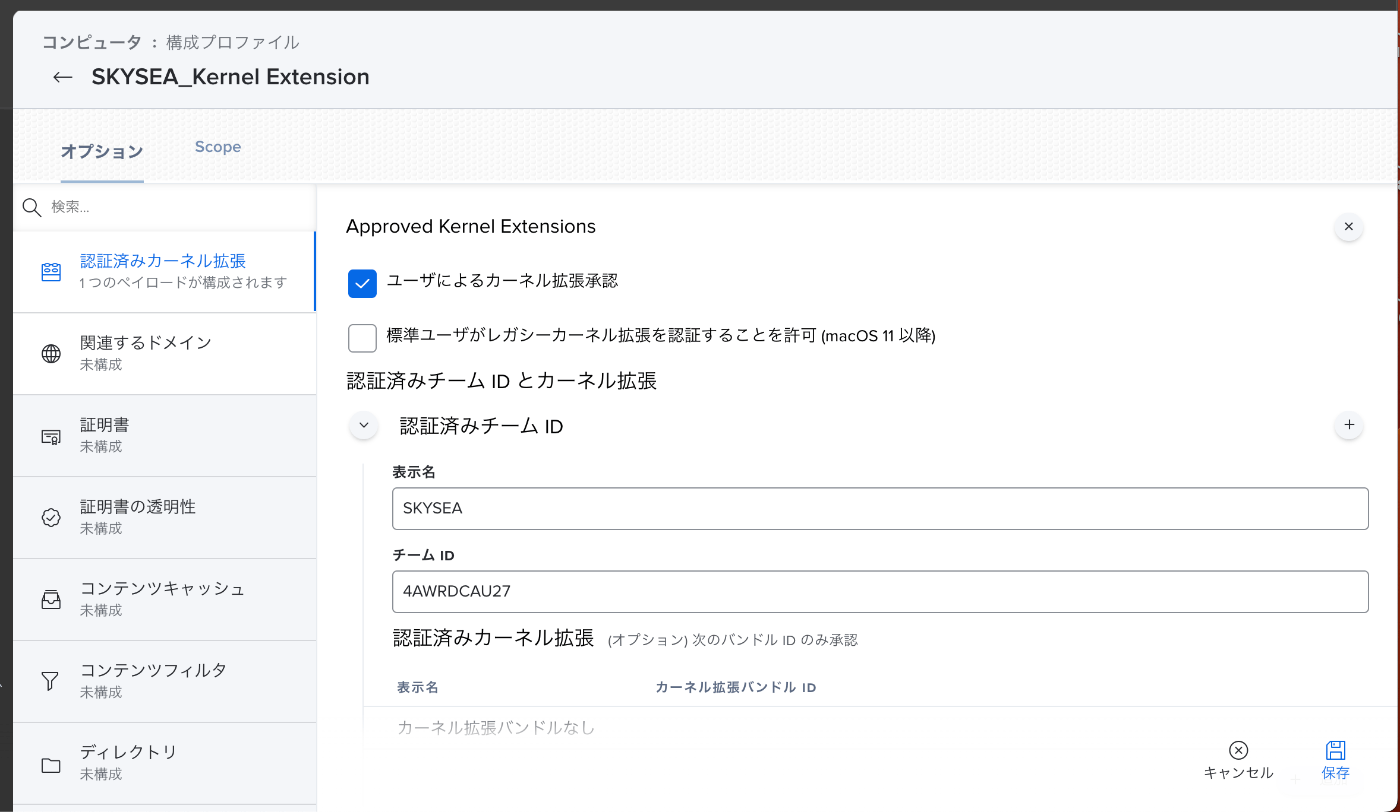Click the 認証済みカーネル拡張 section heading in form
Viewport: 1400px width, 812px height.
tap(493, 638)
